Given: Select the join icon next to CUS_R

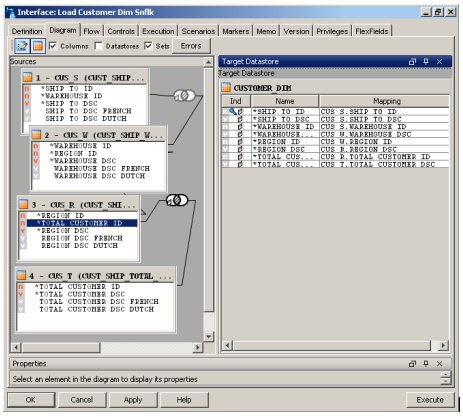Looking at the screenshot, I should [177, 200].
